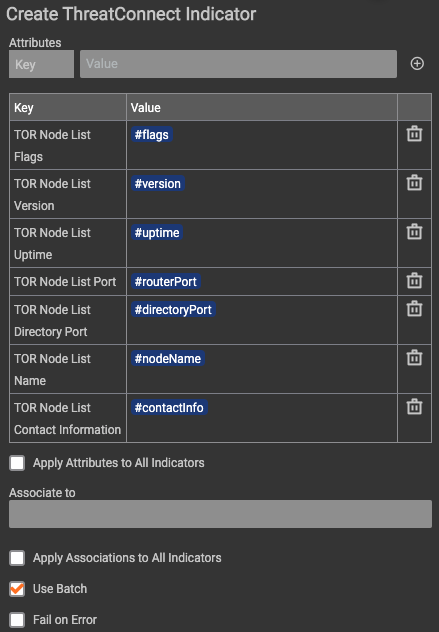
Task: Delete the TOR Node List Port row
Action: click(414, 281)
